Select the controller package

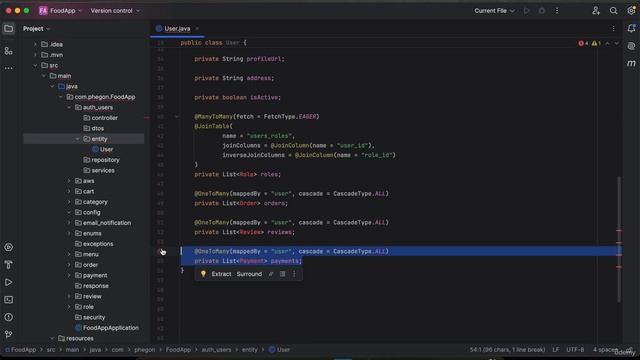pos(104,118)
